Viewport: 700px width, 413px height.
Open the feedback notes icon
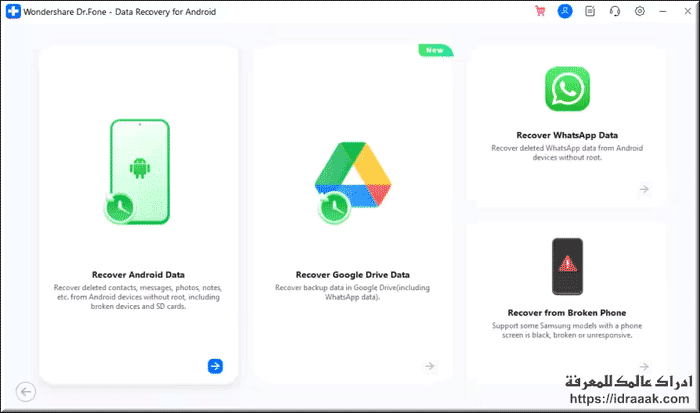(x=590, y=11)
